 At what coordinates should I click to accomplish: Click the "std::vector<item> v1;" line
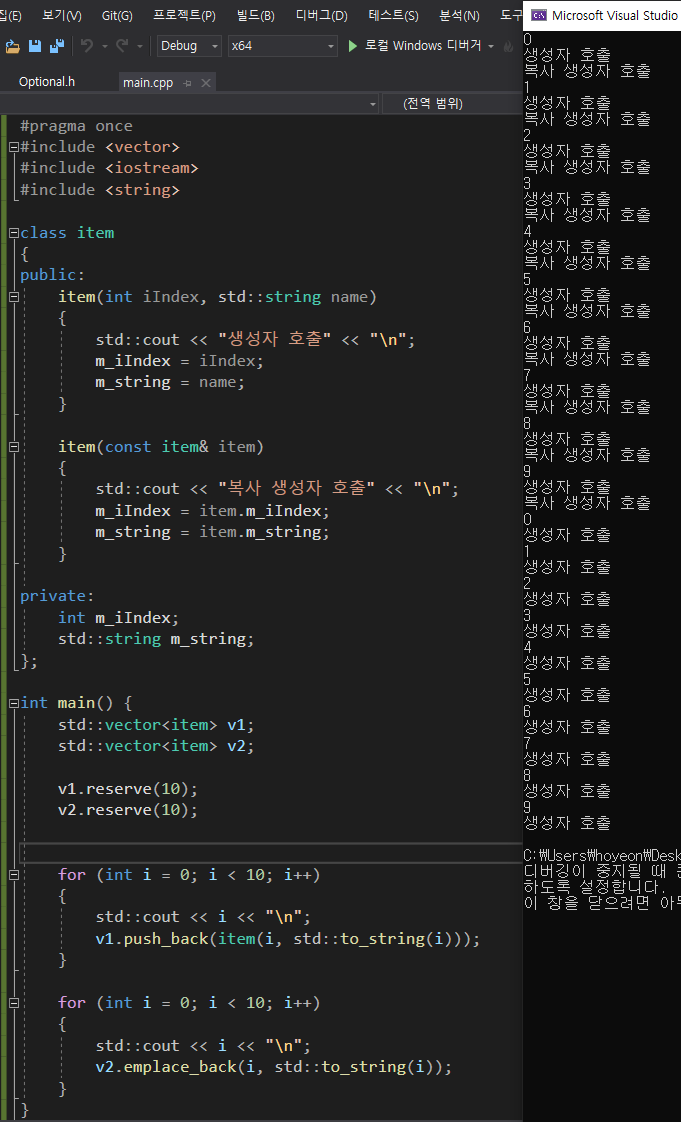(156, 725)
